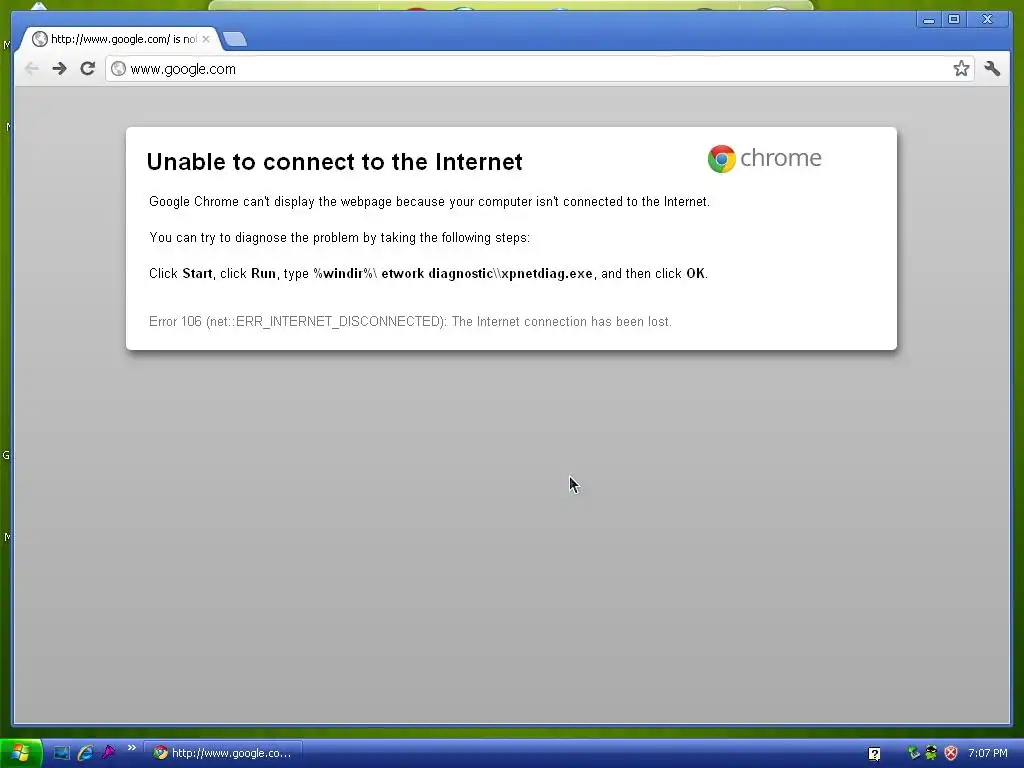
Task: Click the Windows Start button
Action: (21, 753)
